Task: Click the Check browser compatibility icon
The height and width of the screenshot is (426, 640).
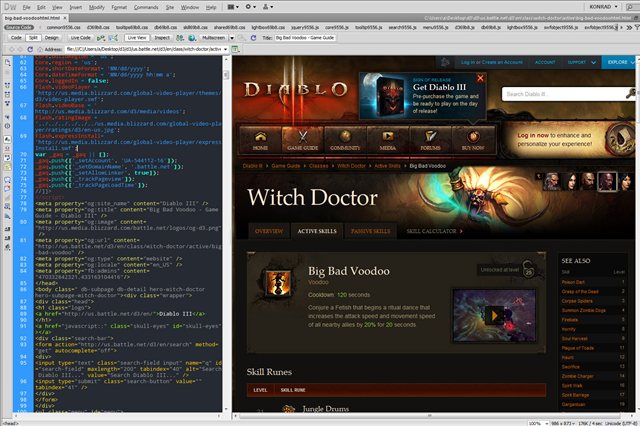Action: coord(100,38)
